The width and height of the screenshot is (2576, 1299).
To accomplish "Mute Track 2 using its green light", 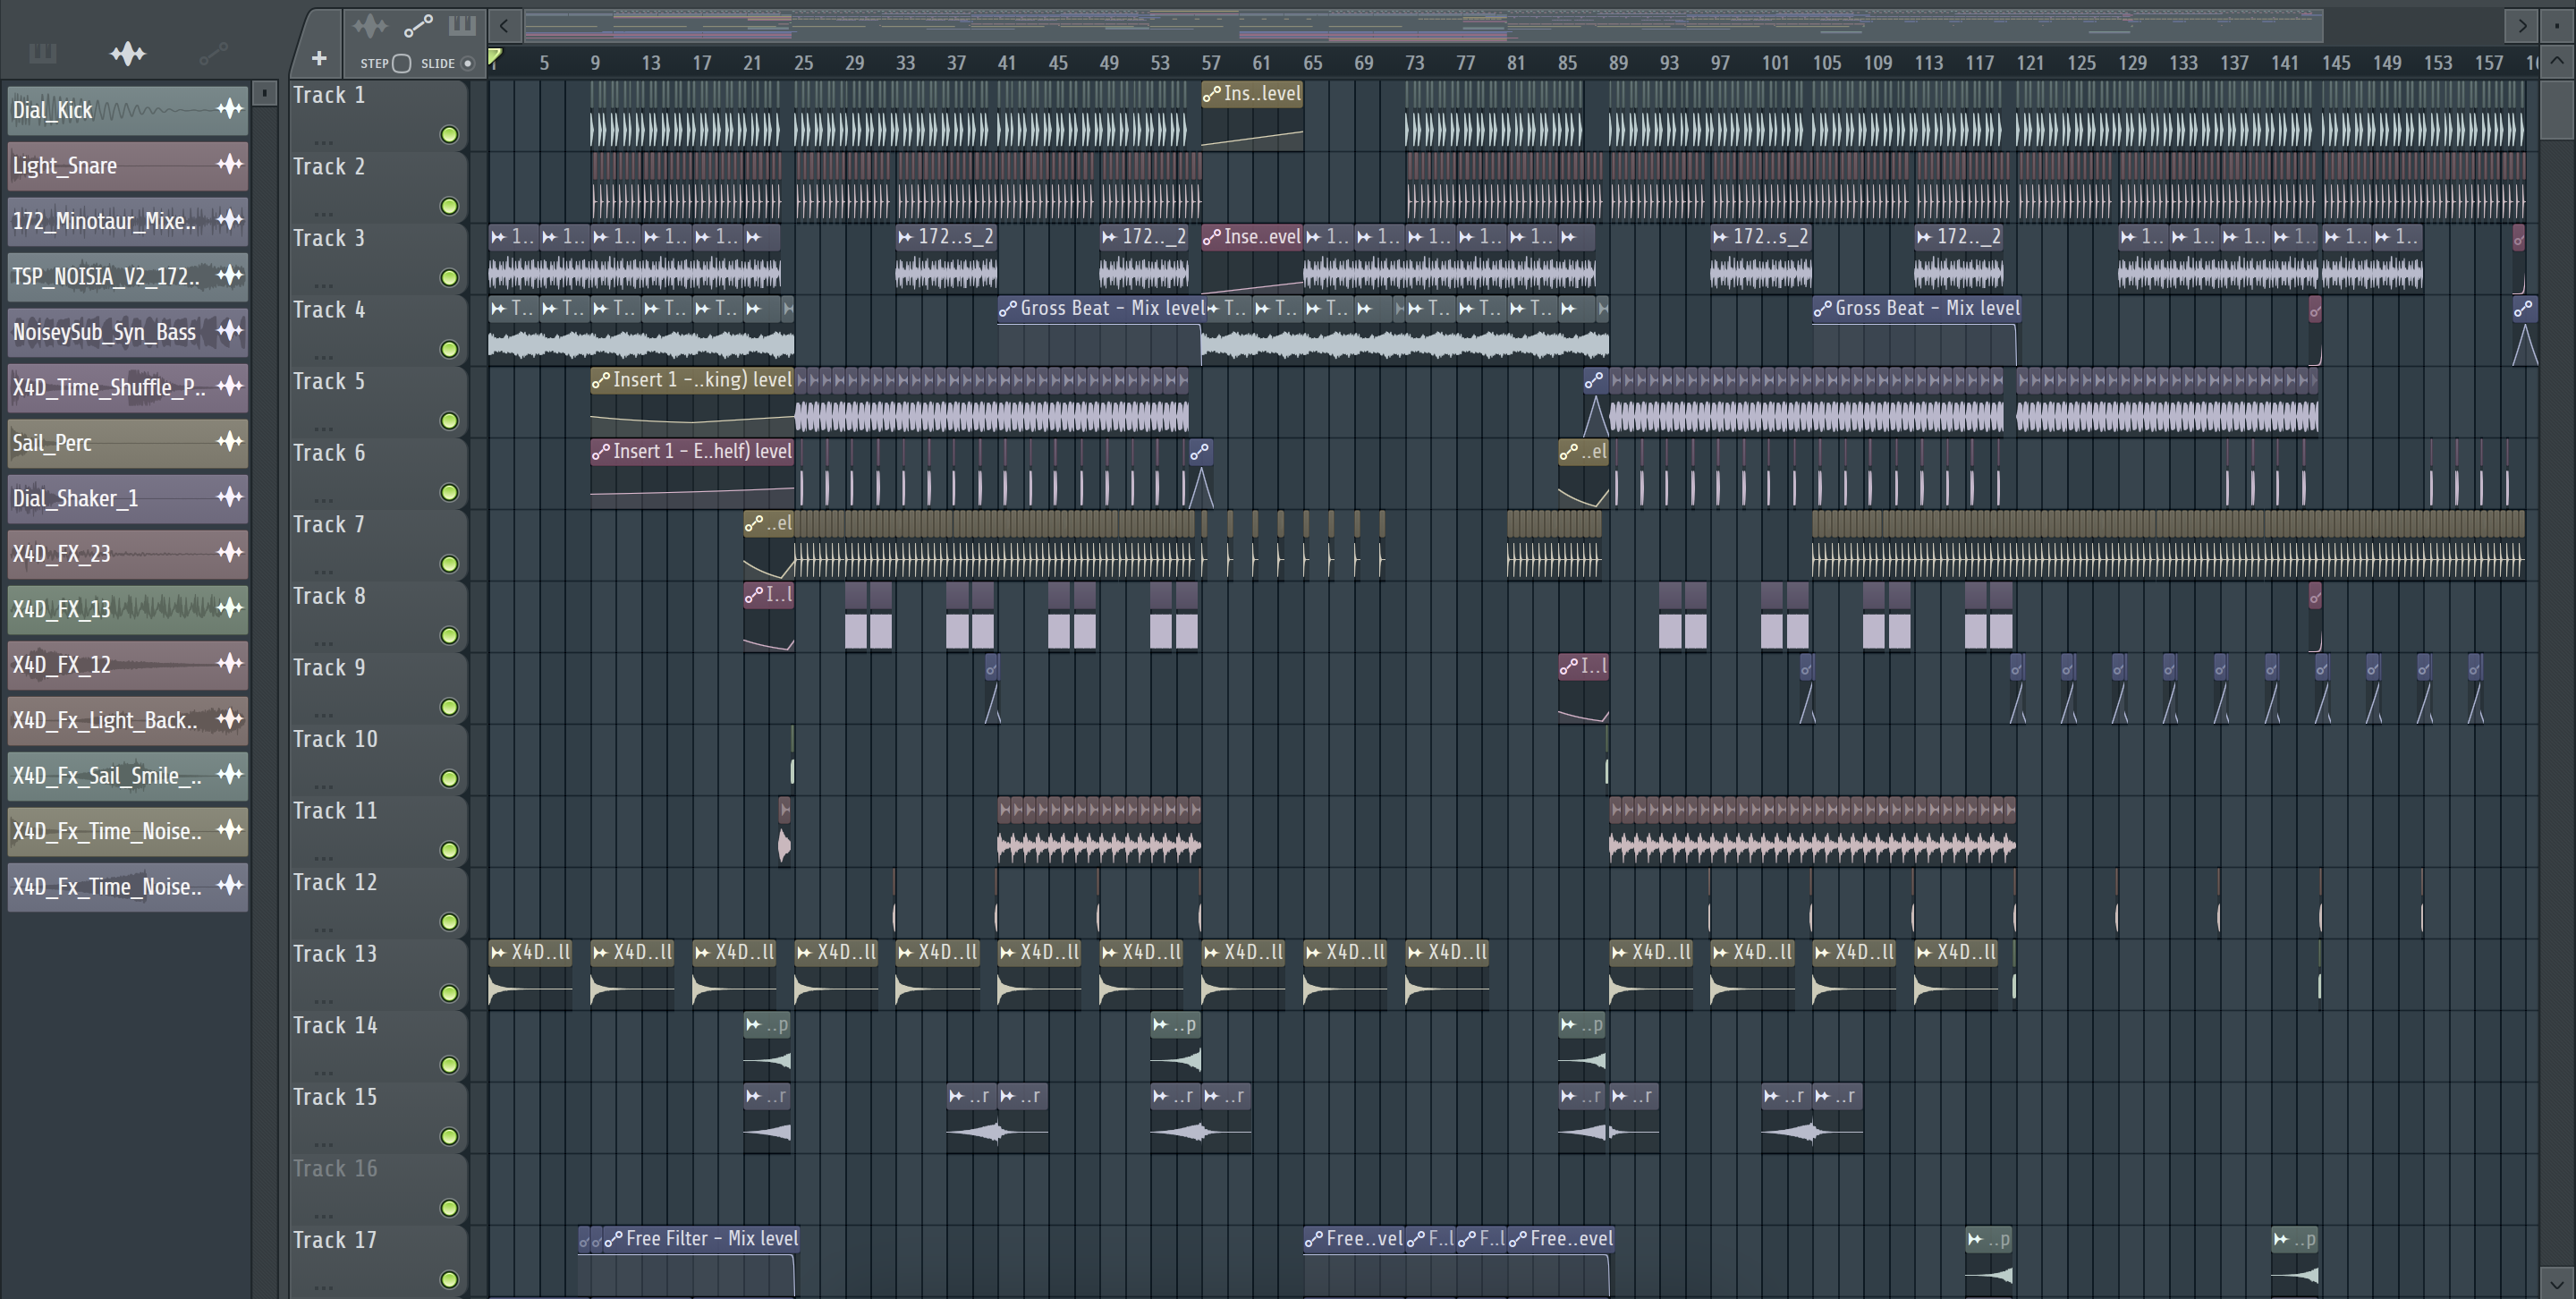I will pos(449,206).
